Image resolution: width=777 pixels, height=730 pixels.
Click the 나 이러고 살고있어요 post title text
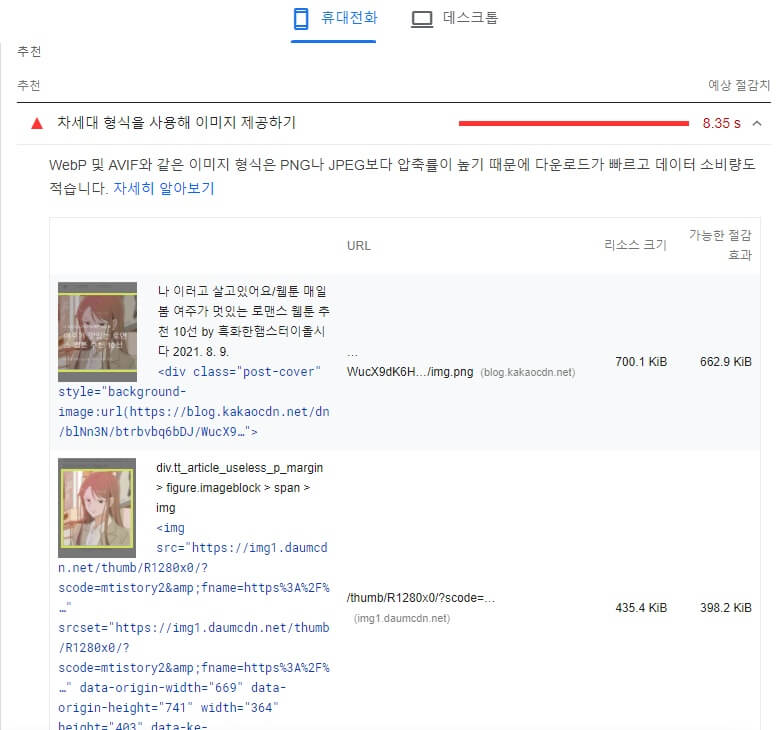243,321
